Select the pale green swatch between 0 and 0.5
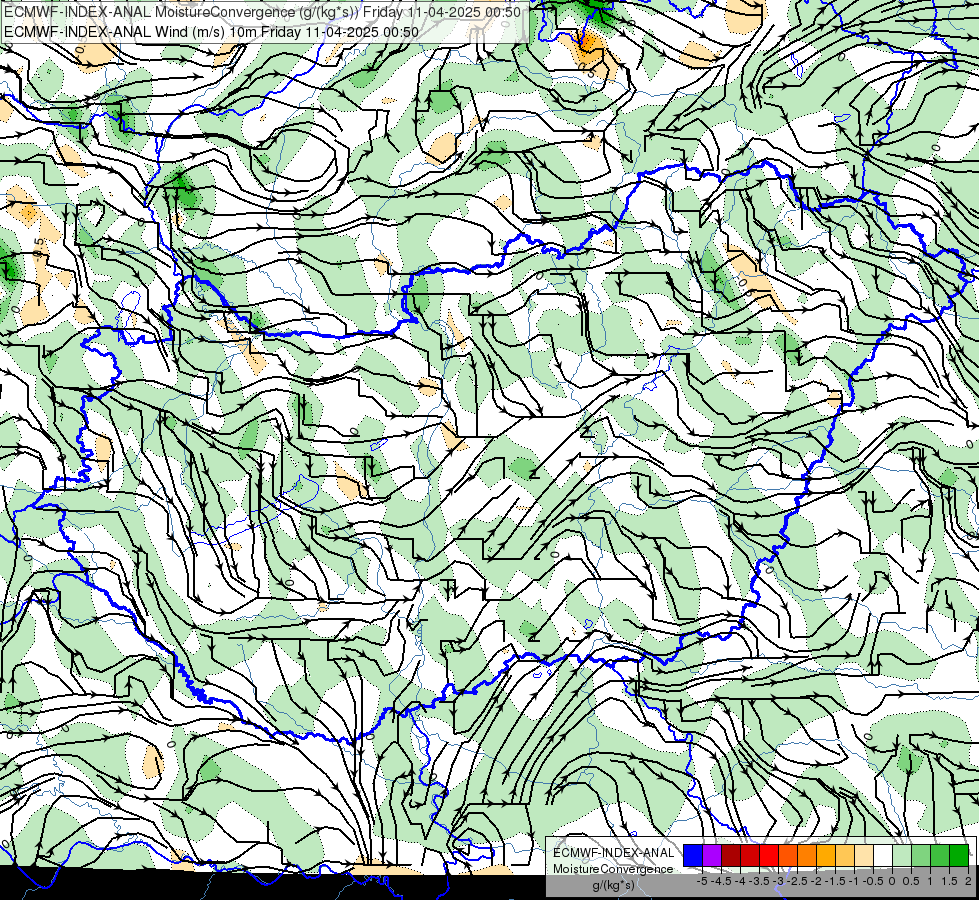Viewport: 979px width, 900px height. click(902, 855)
